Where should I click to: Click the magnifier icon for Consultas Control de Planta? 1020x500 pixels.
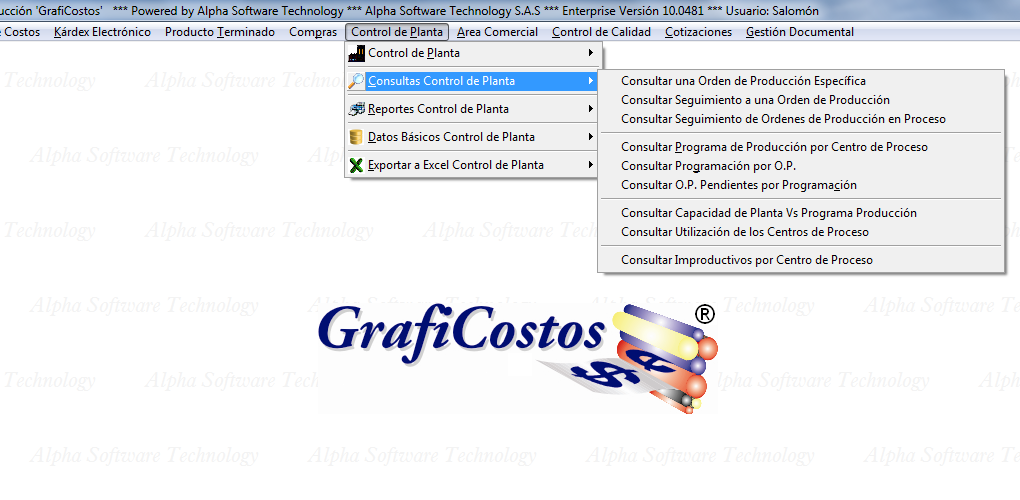357,81
